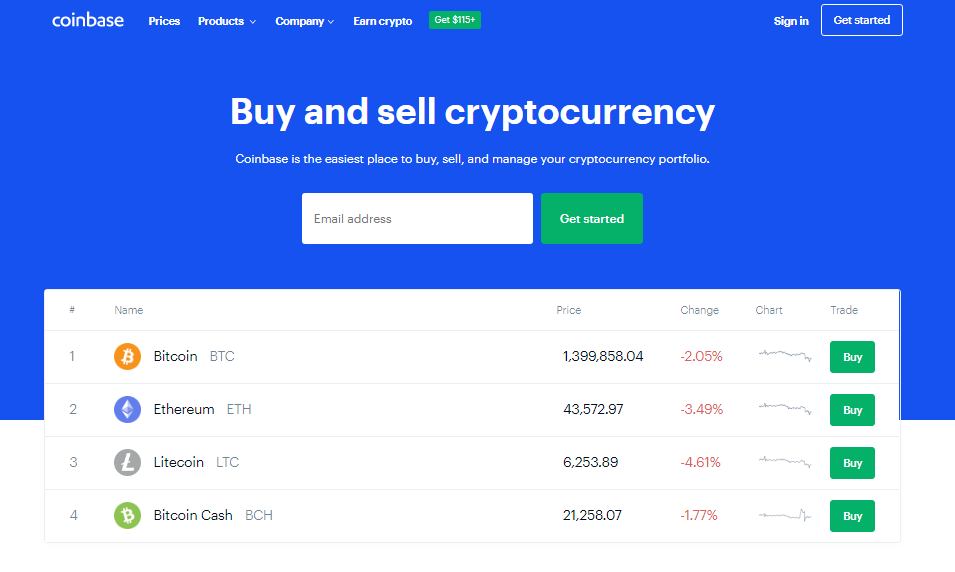Click the Sign in link
955x572 pixels.
tap(791, 21)
